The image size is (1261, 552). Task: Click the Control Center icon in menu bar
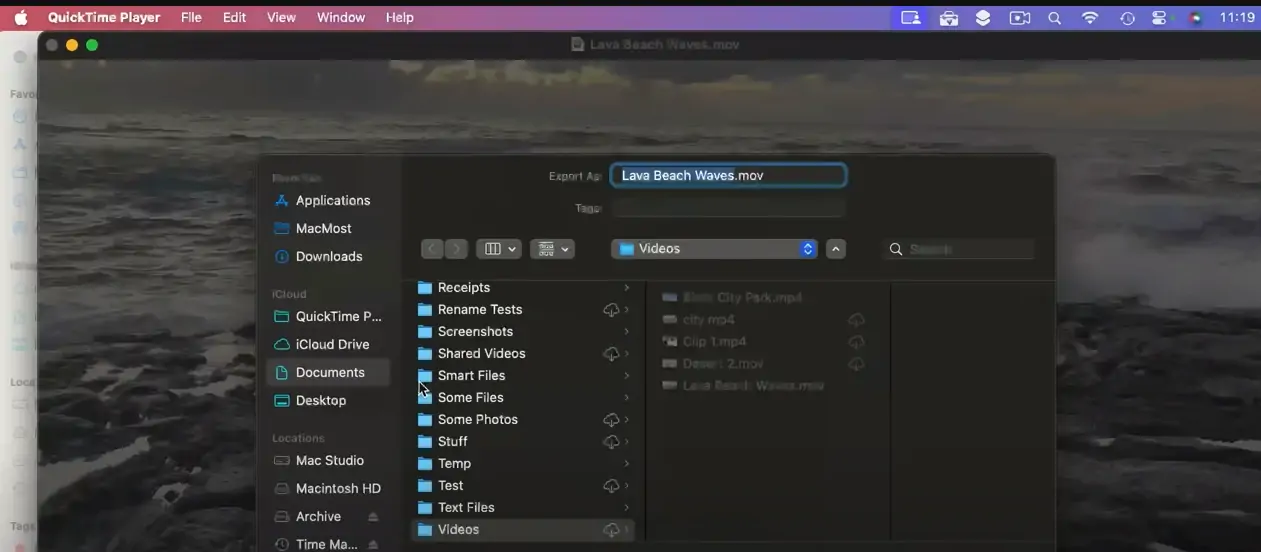pyautogui.click(x=1159, y=18)
